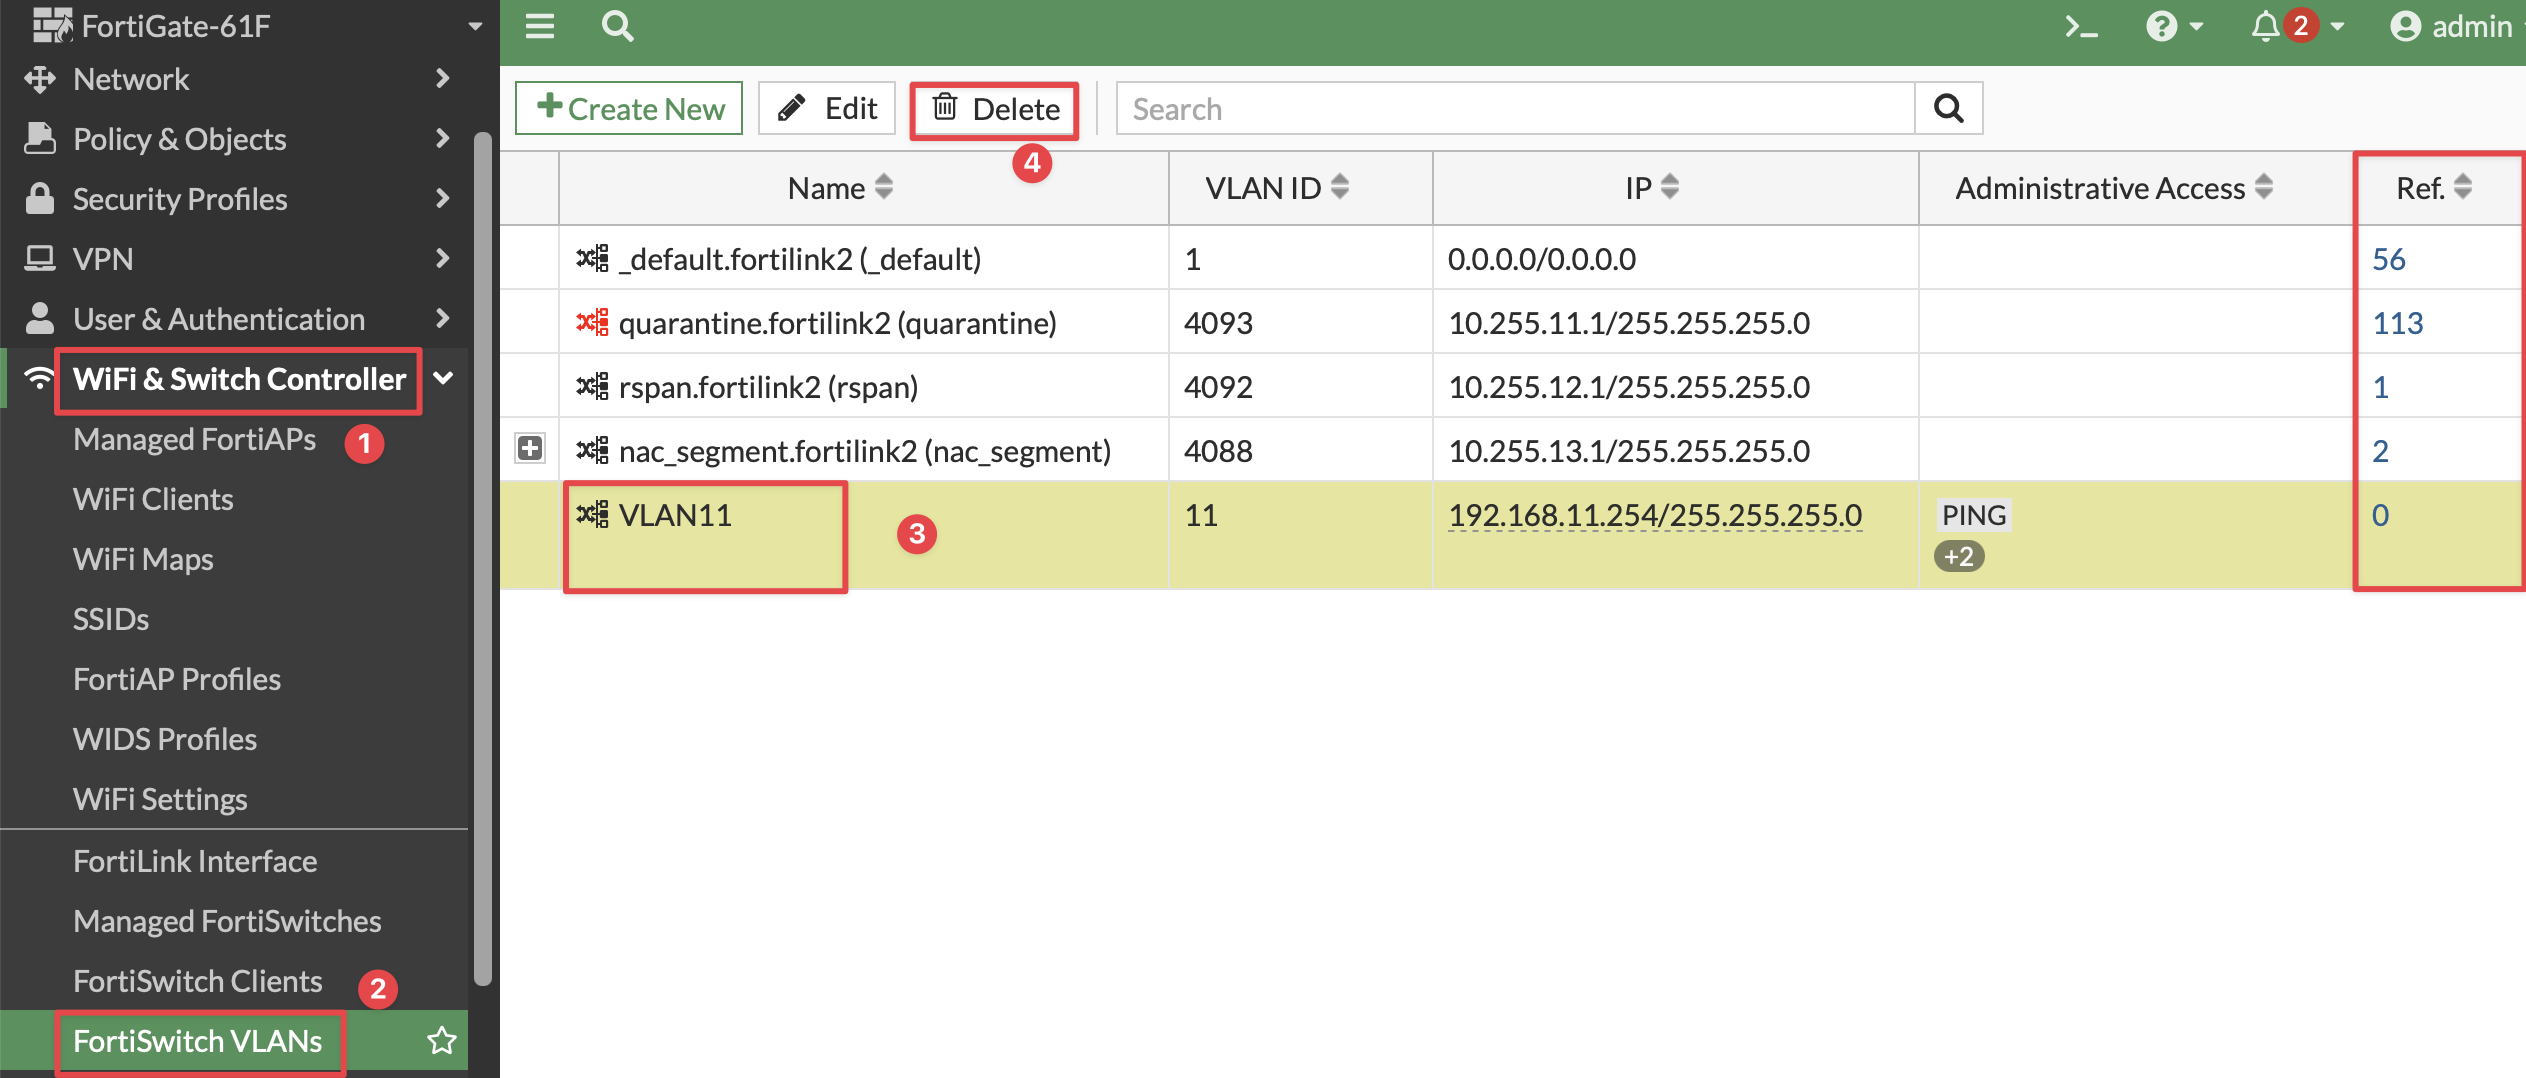The image size is (2526, 1078).
Task: Sort by IP column
Action: 1676,188
